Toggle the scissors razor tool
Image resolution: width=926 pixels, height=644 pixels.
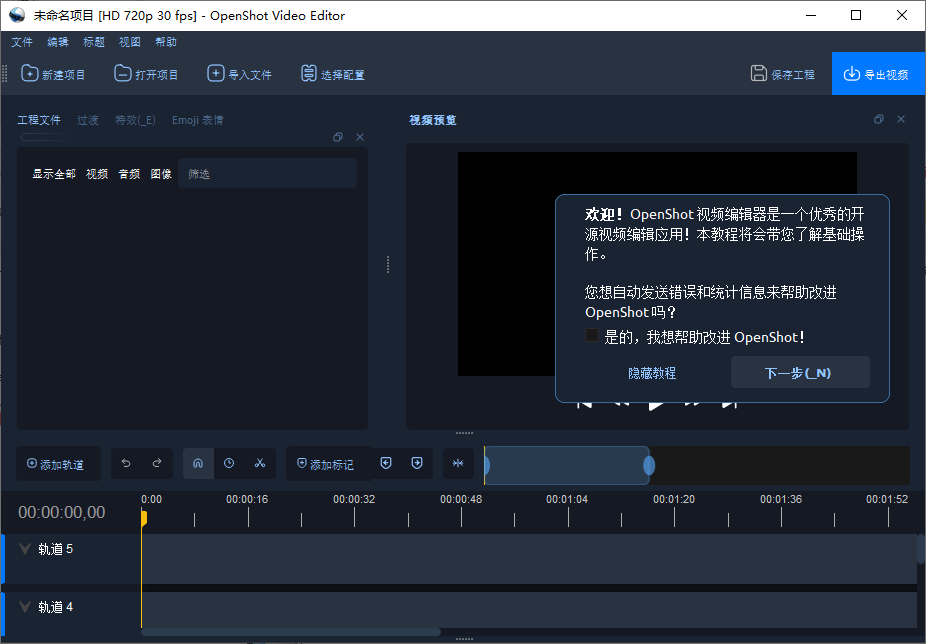[260, 463]
